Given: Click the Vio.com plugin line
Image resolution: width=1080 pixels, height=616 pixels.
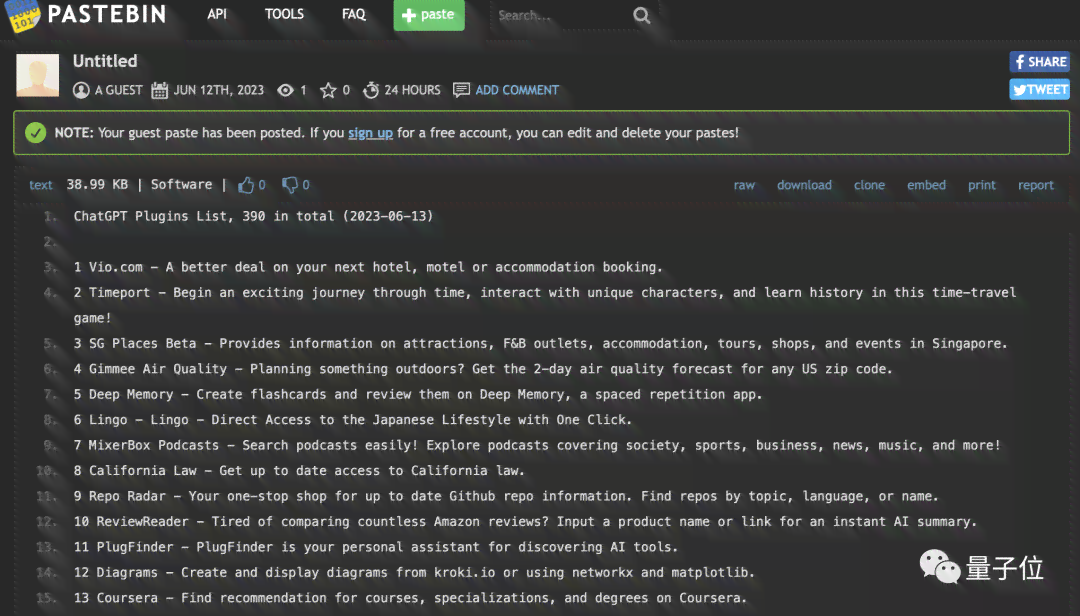Looking at the screenshot, I should click(x=368, y=267).
